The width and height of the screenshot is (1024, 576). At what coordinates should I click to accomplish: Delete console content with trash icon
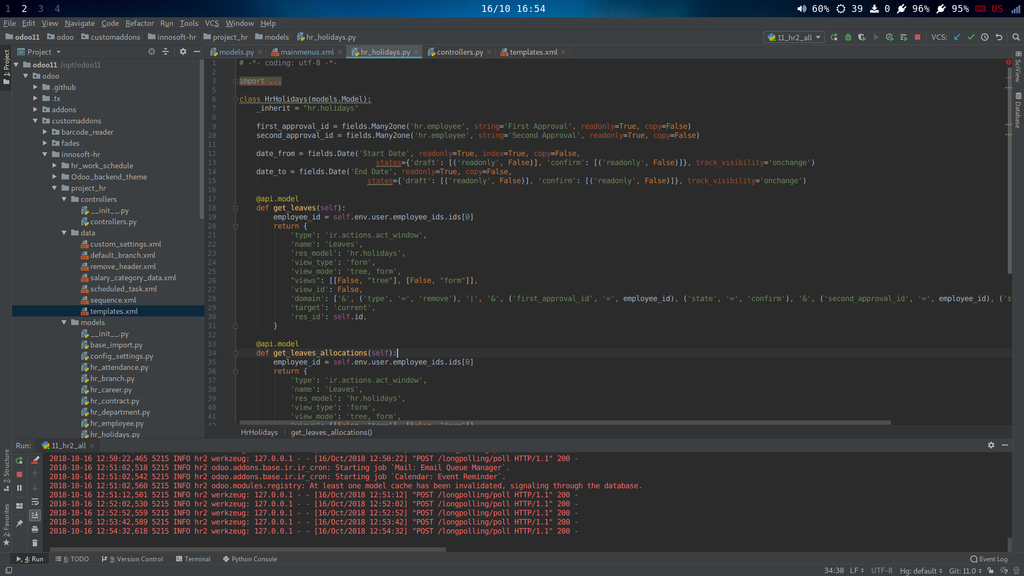pos(35,543)
